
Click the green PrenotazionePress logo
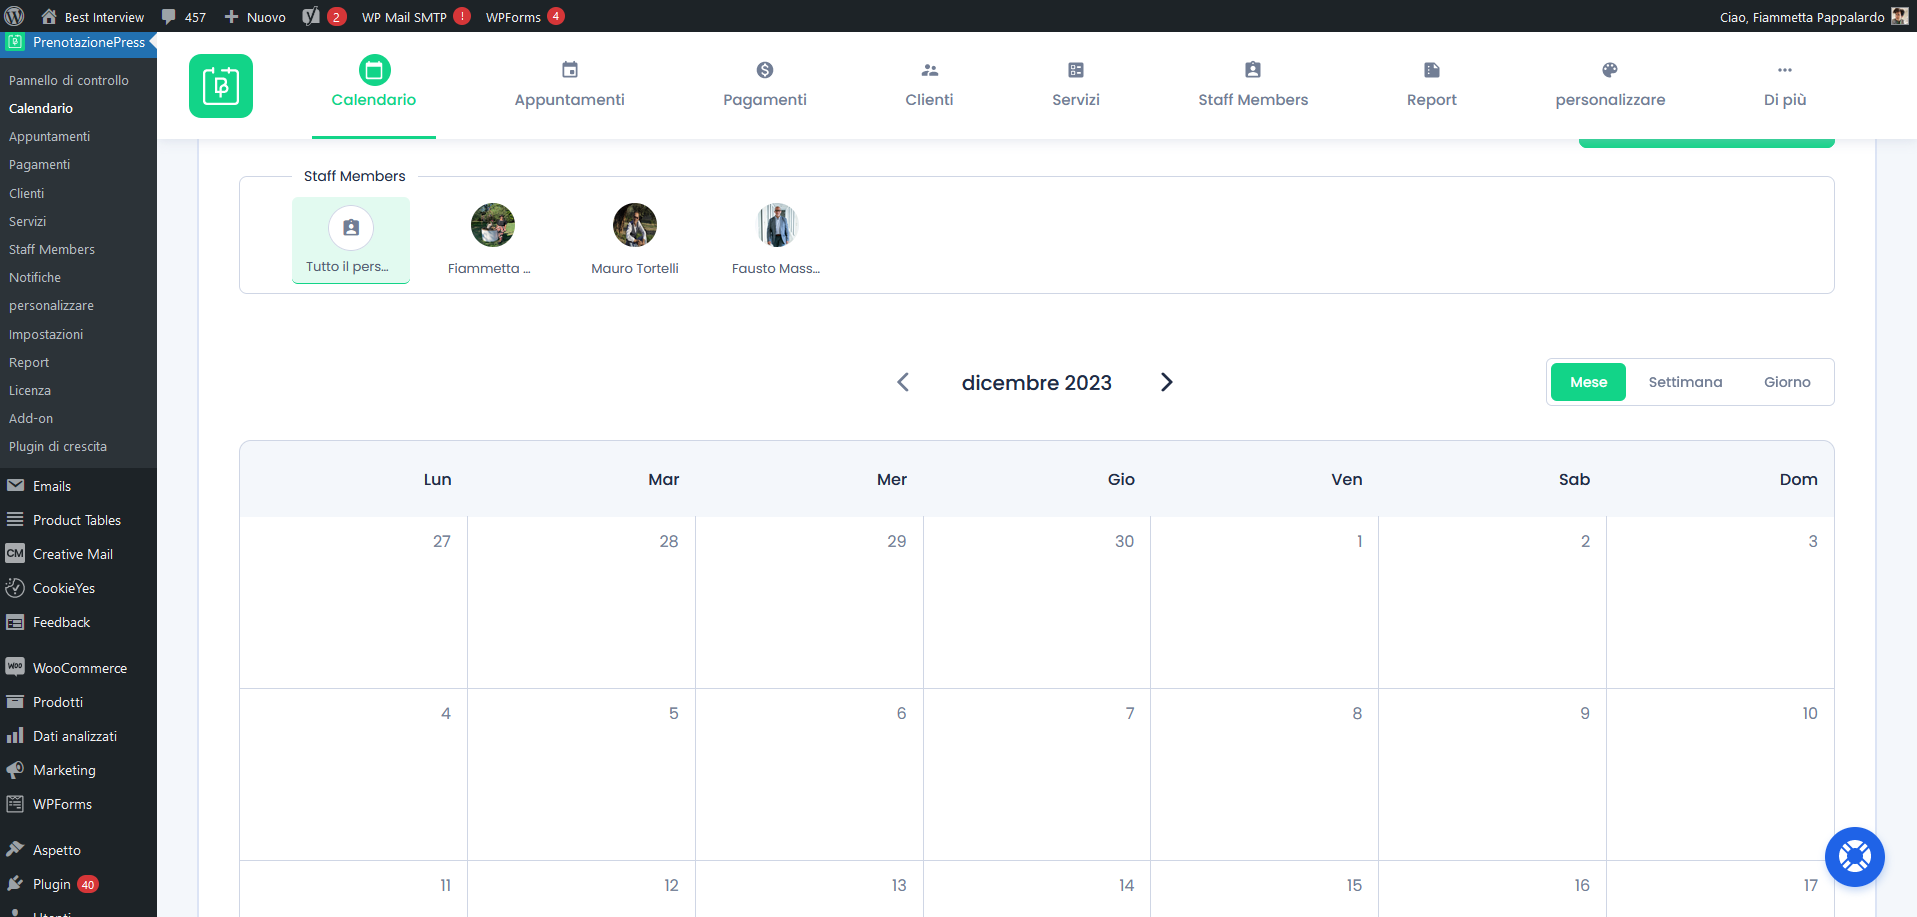coord(221,86)
